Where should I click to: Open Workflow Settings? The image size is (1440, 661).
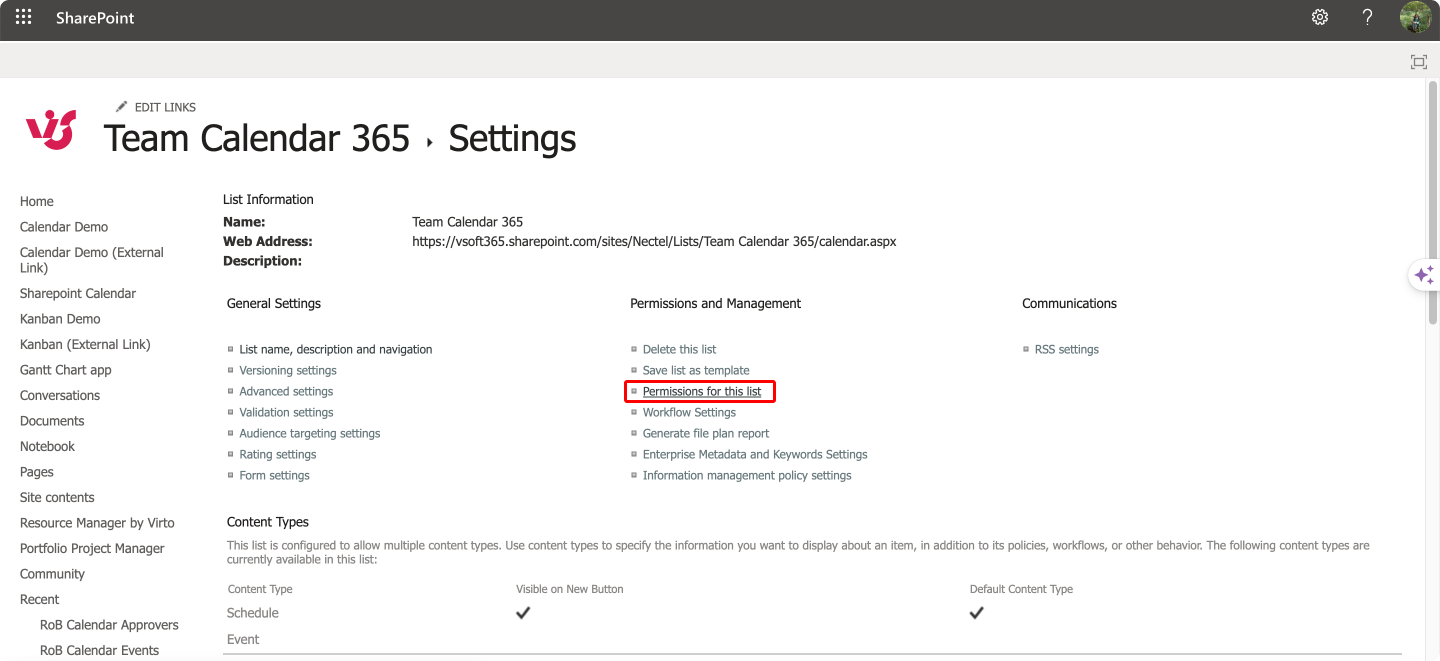click(689, 412)
